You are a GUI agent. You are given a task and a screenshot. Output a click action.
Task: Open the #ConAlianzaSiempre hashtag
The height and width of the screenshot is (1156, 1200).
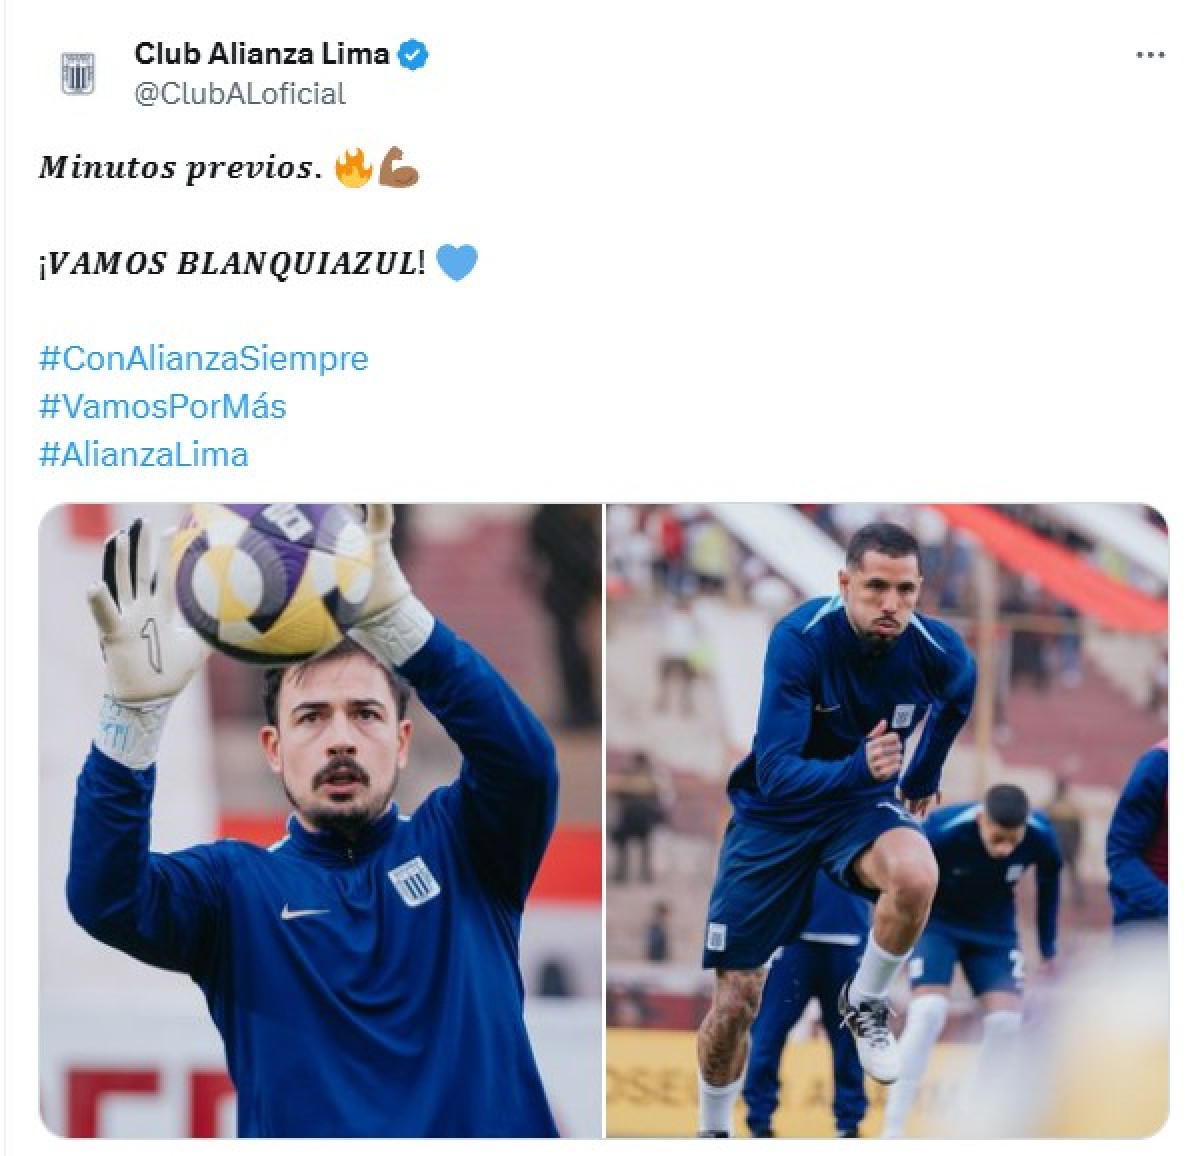203,358
